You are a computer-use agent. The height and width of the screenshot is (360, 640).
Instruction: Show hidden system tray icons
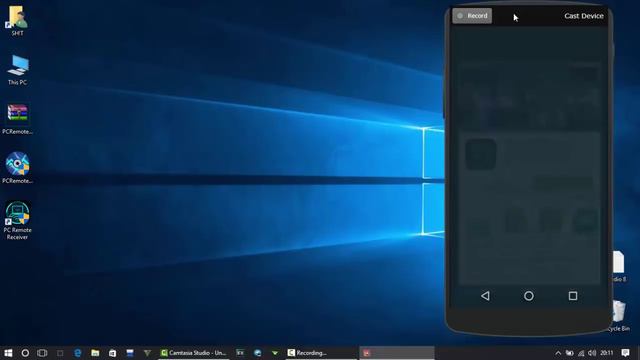coord(558,353)
